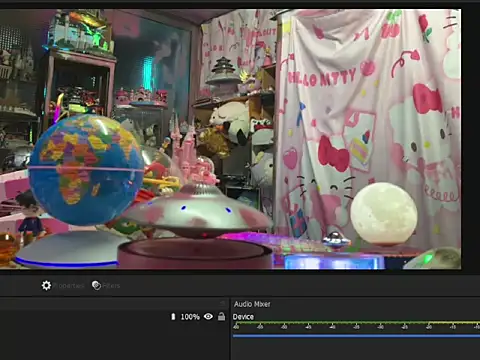This screenshot has width=480, height=360.
Task: Select the Device audio channel label
Action: point(243,317)
